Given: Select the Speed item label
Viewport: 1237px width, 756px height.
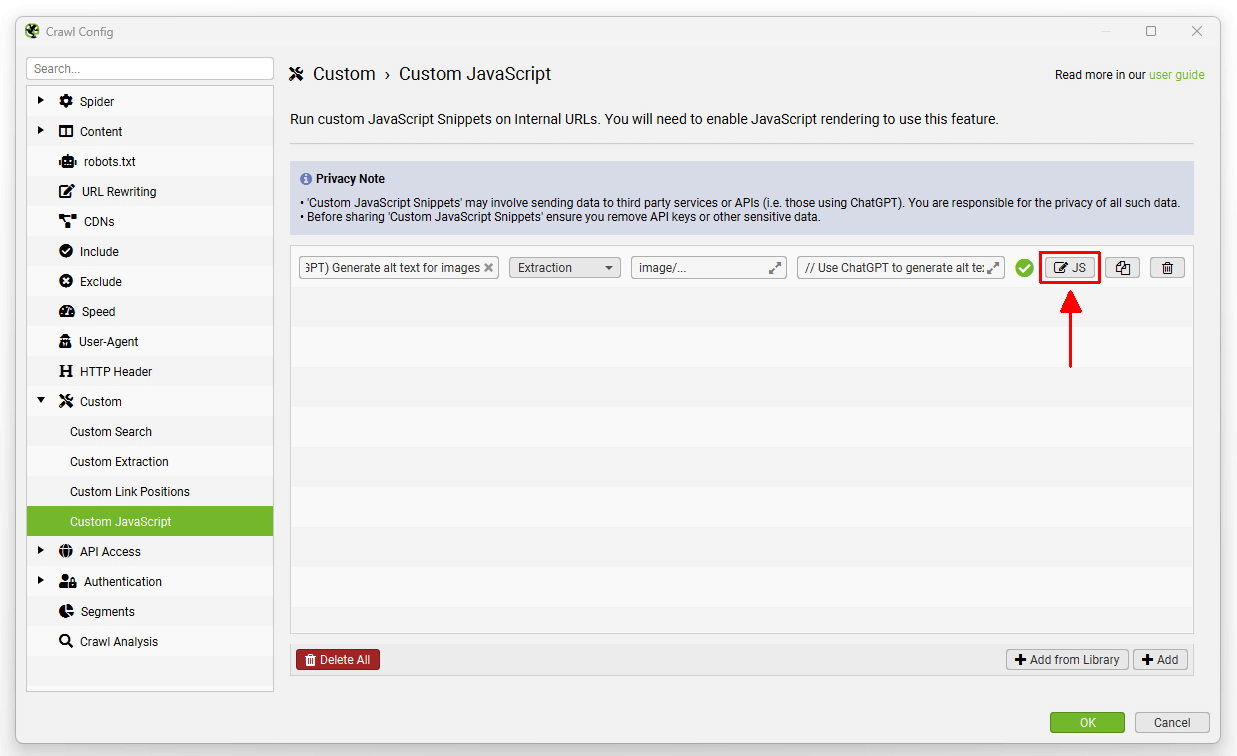Looking at the screenshot, I should tap(99, 312).
